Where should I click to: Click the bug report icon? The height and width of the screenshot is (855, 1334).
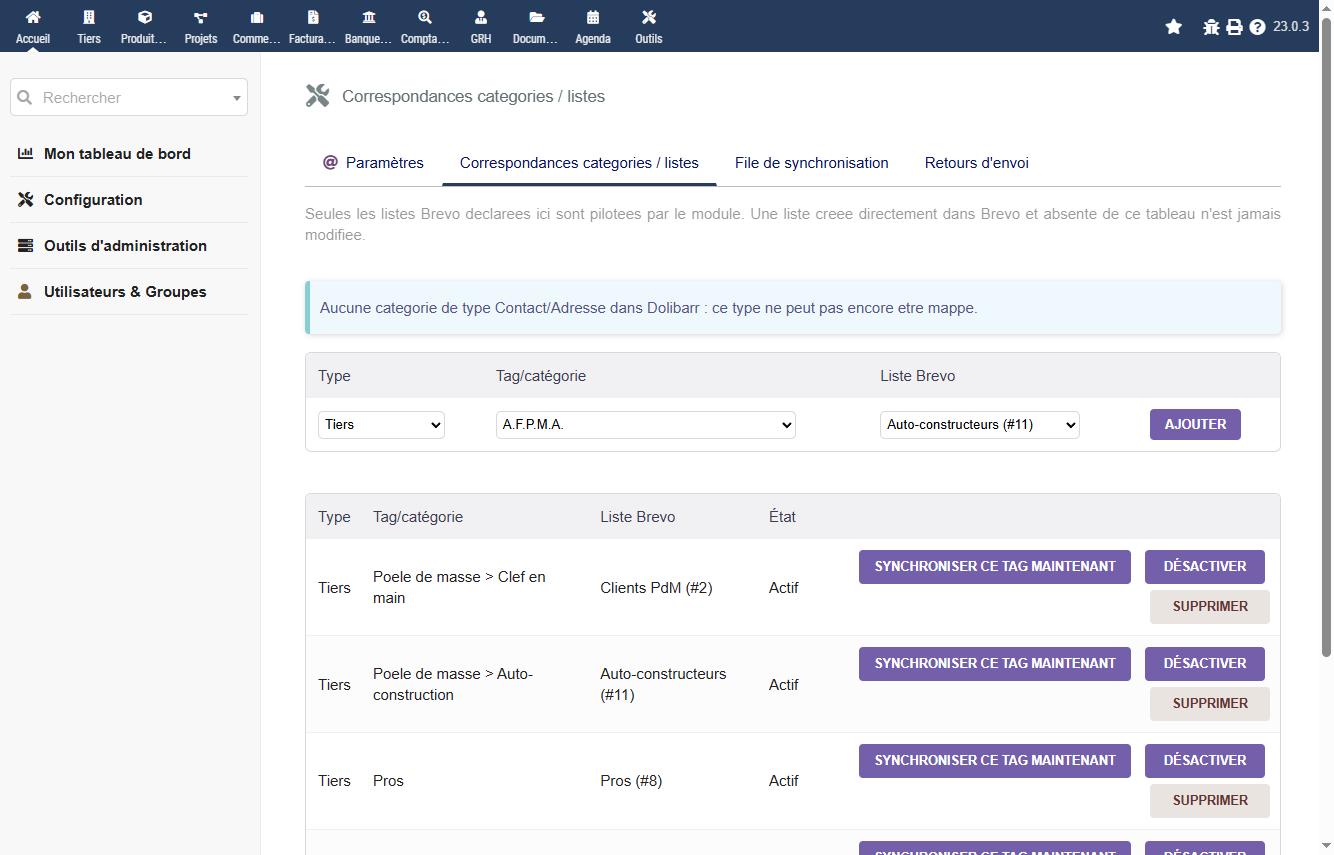click(1211, 27)
